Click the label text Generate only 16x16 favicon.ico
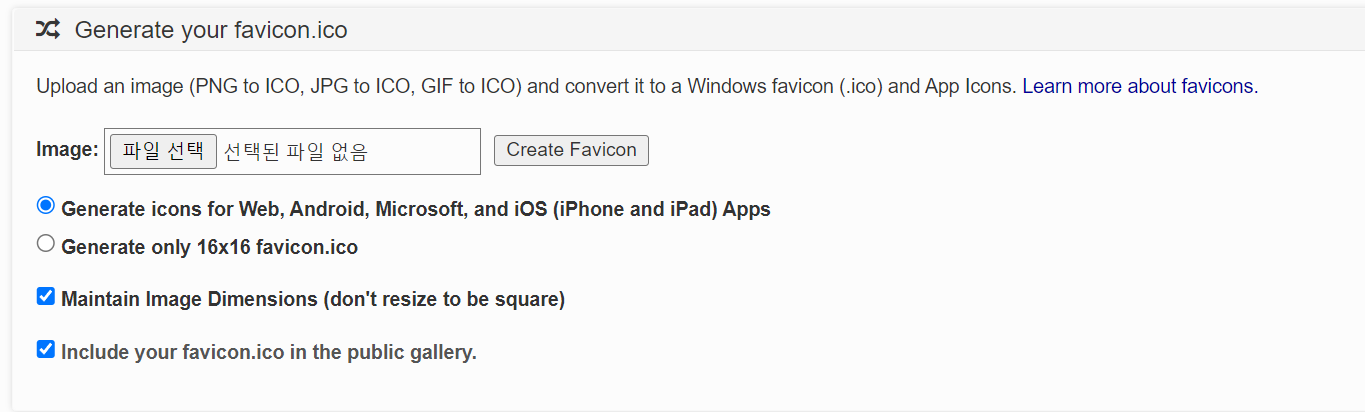Viewport: 1365px width, 412px height. point(210,247)
